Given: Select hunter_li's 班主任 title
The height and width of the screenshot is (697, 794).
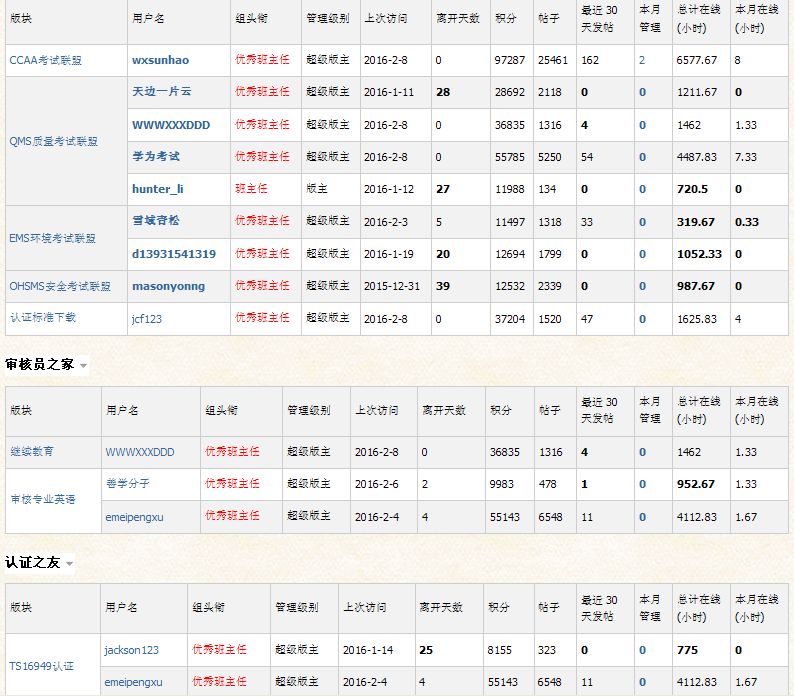Looking at the screenshot, I should 251,188.
